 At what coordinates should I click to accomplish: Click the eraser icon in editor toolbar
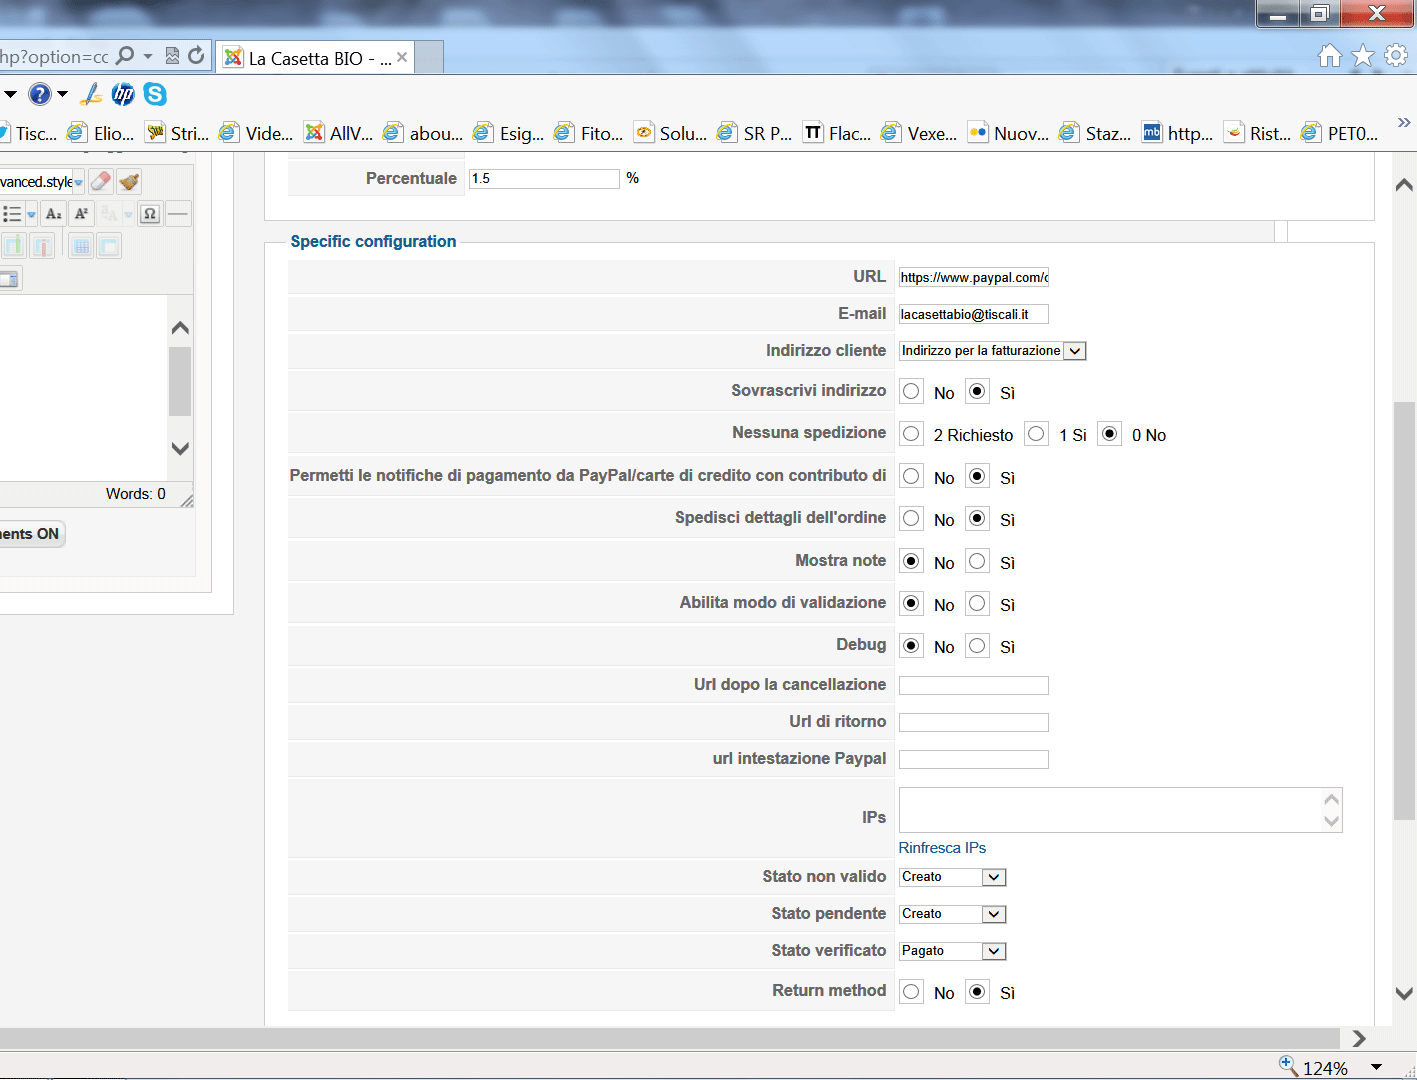[101, 181]
